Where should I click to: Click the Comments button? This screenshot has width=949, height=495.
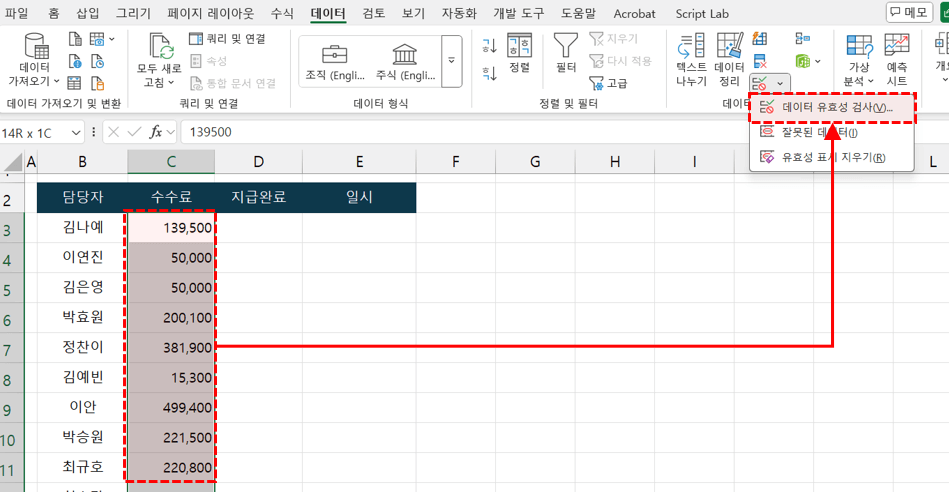click(x=908, y=13)
